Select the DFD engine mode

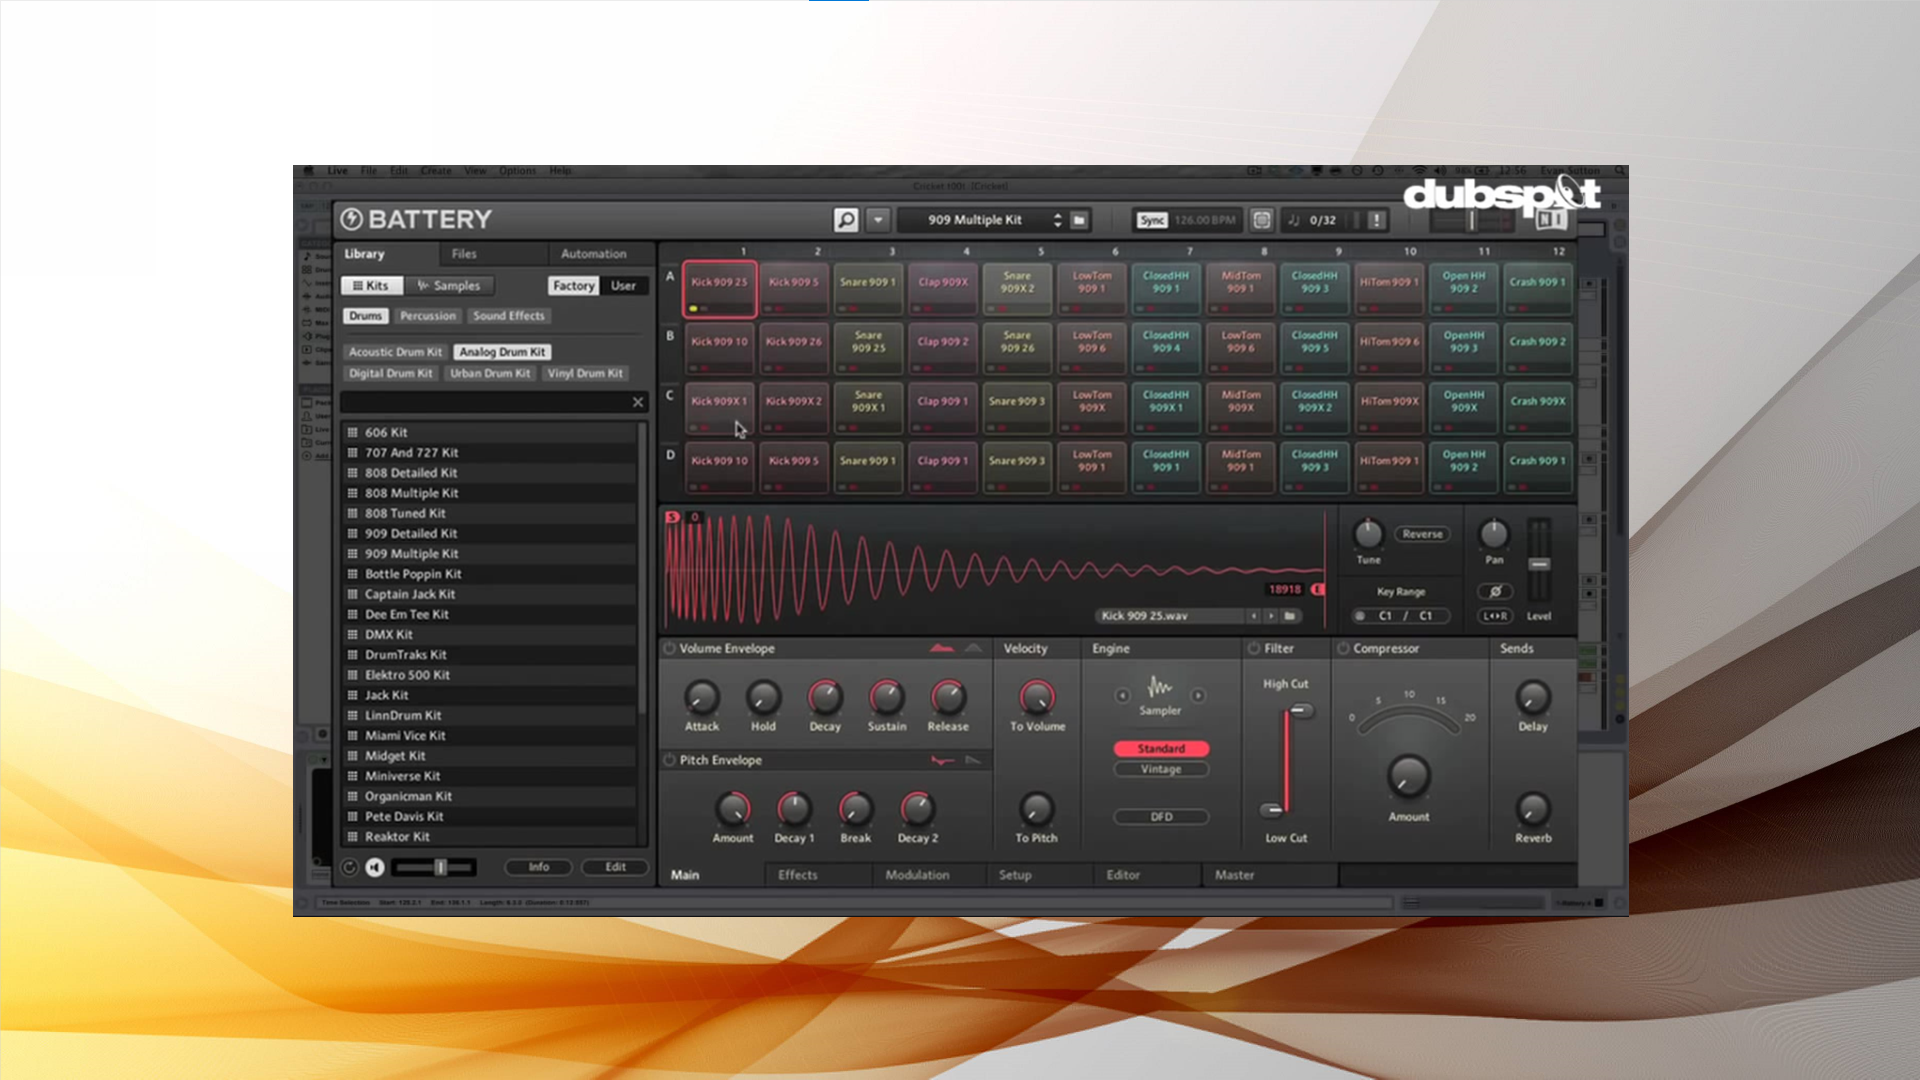point(1161,817)
